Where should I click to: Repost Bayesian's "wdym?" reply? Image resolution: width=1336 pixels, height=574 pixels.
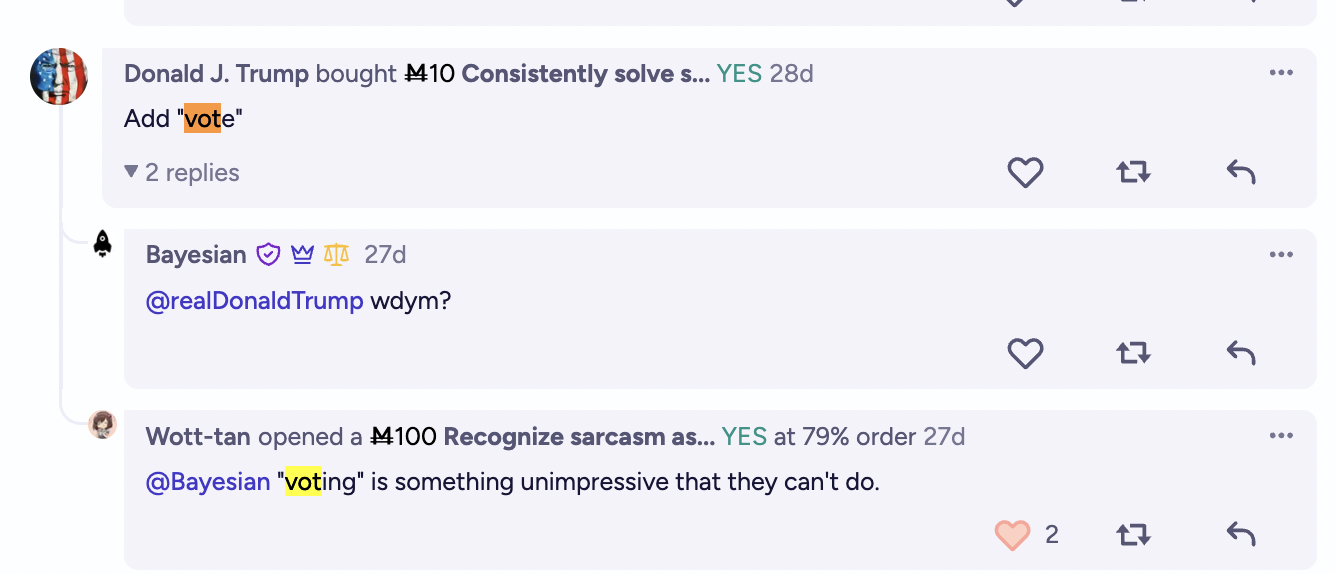tap(1133, 353)
